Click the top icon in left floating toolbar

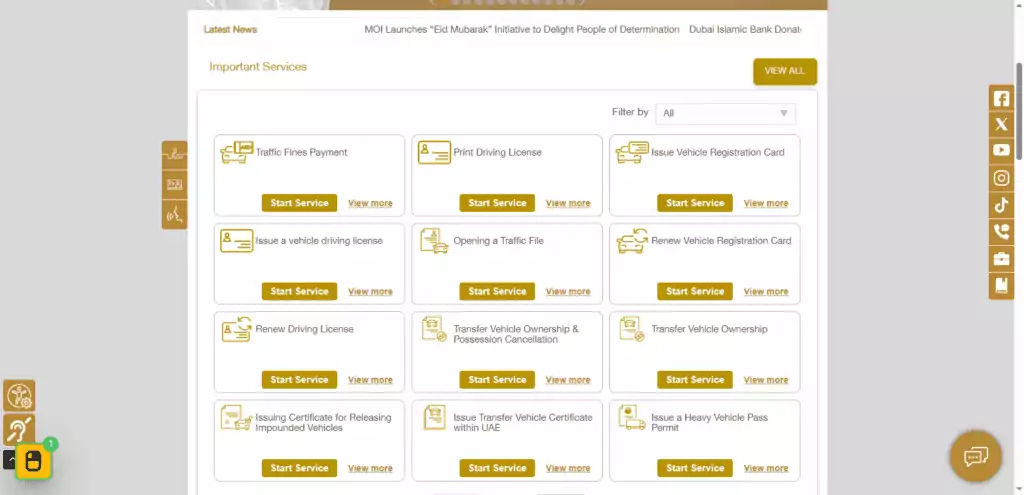(x=174, y=155)
